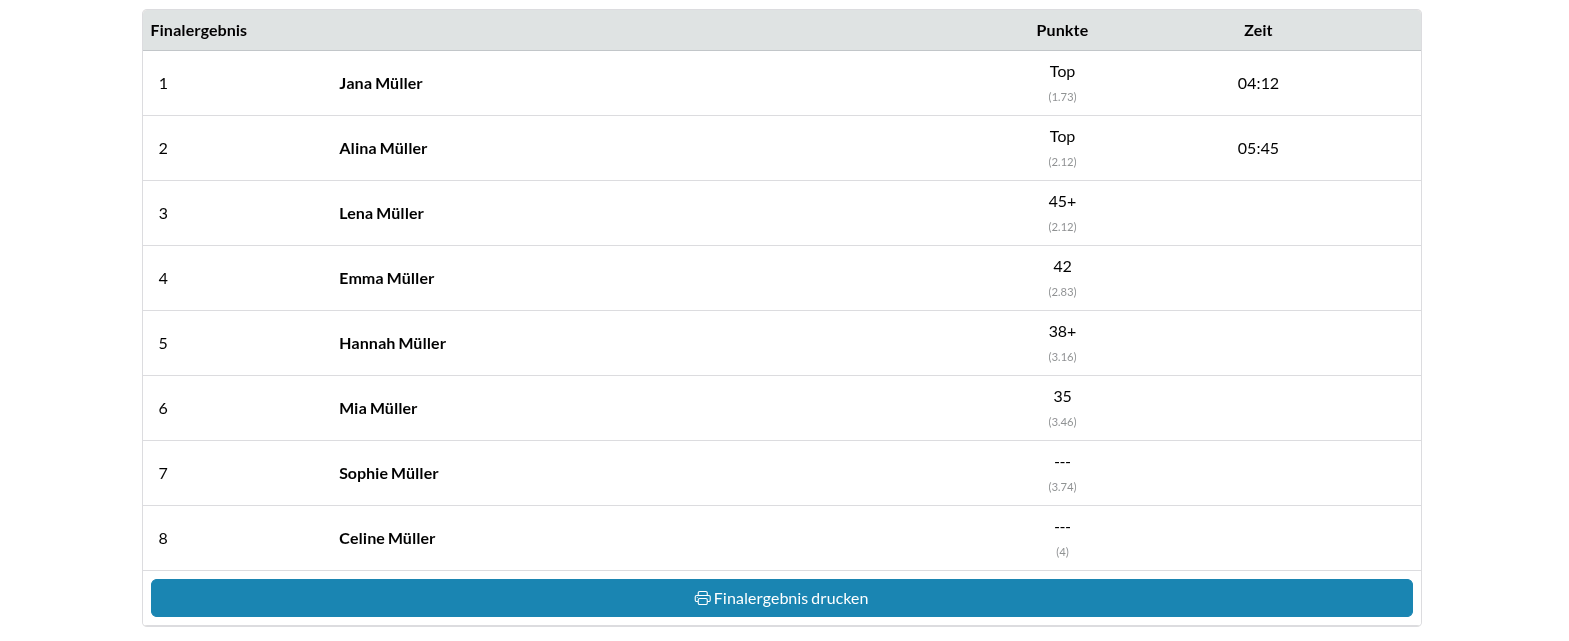The height and width of the screenshot is (641, 1569).
Task: Click the Finalergebnis column header
Action: coord(198,31)
